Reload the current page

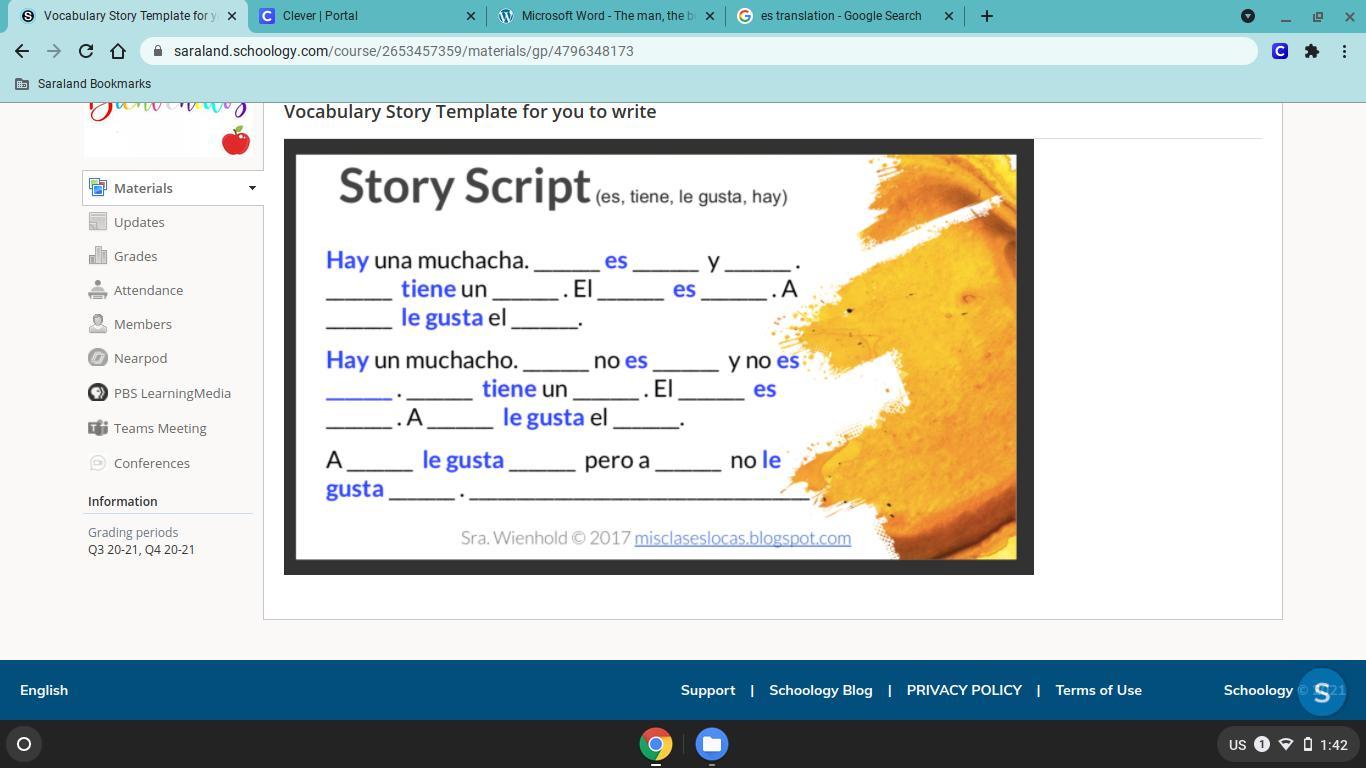pyautogui.click(x=86, y=51)
